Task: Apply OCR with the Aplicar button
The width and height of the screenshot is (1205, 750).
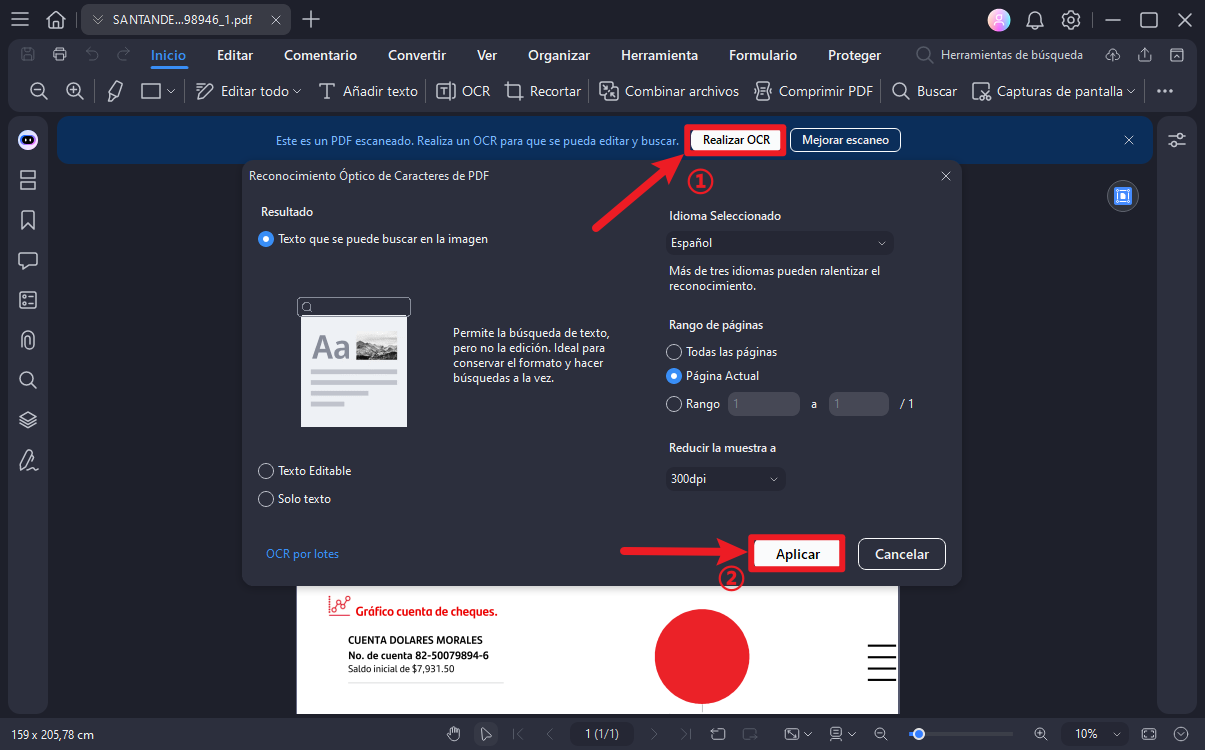Action: click(x=796, y=553)
